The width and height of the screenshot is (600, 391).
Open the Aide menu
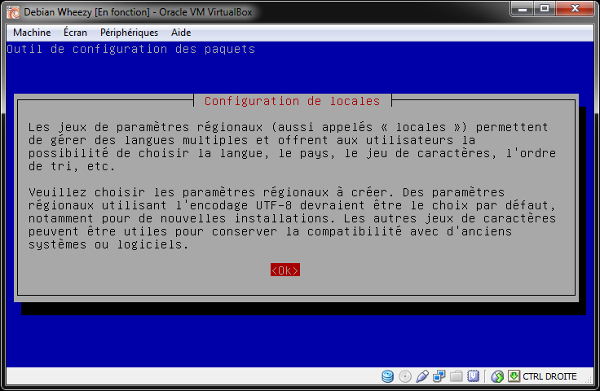(x=181, y=33)
